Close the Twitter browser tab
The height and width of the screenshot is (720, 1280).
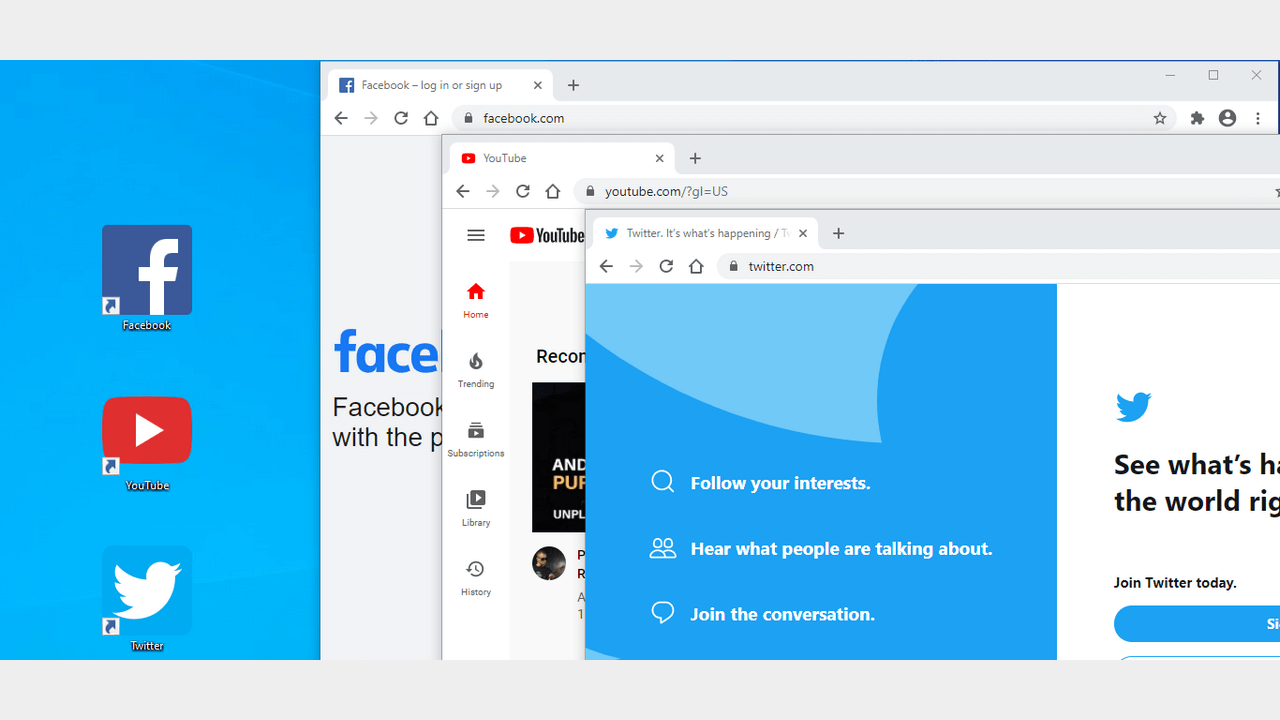(803, 233)
